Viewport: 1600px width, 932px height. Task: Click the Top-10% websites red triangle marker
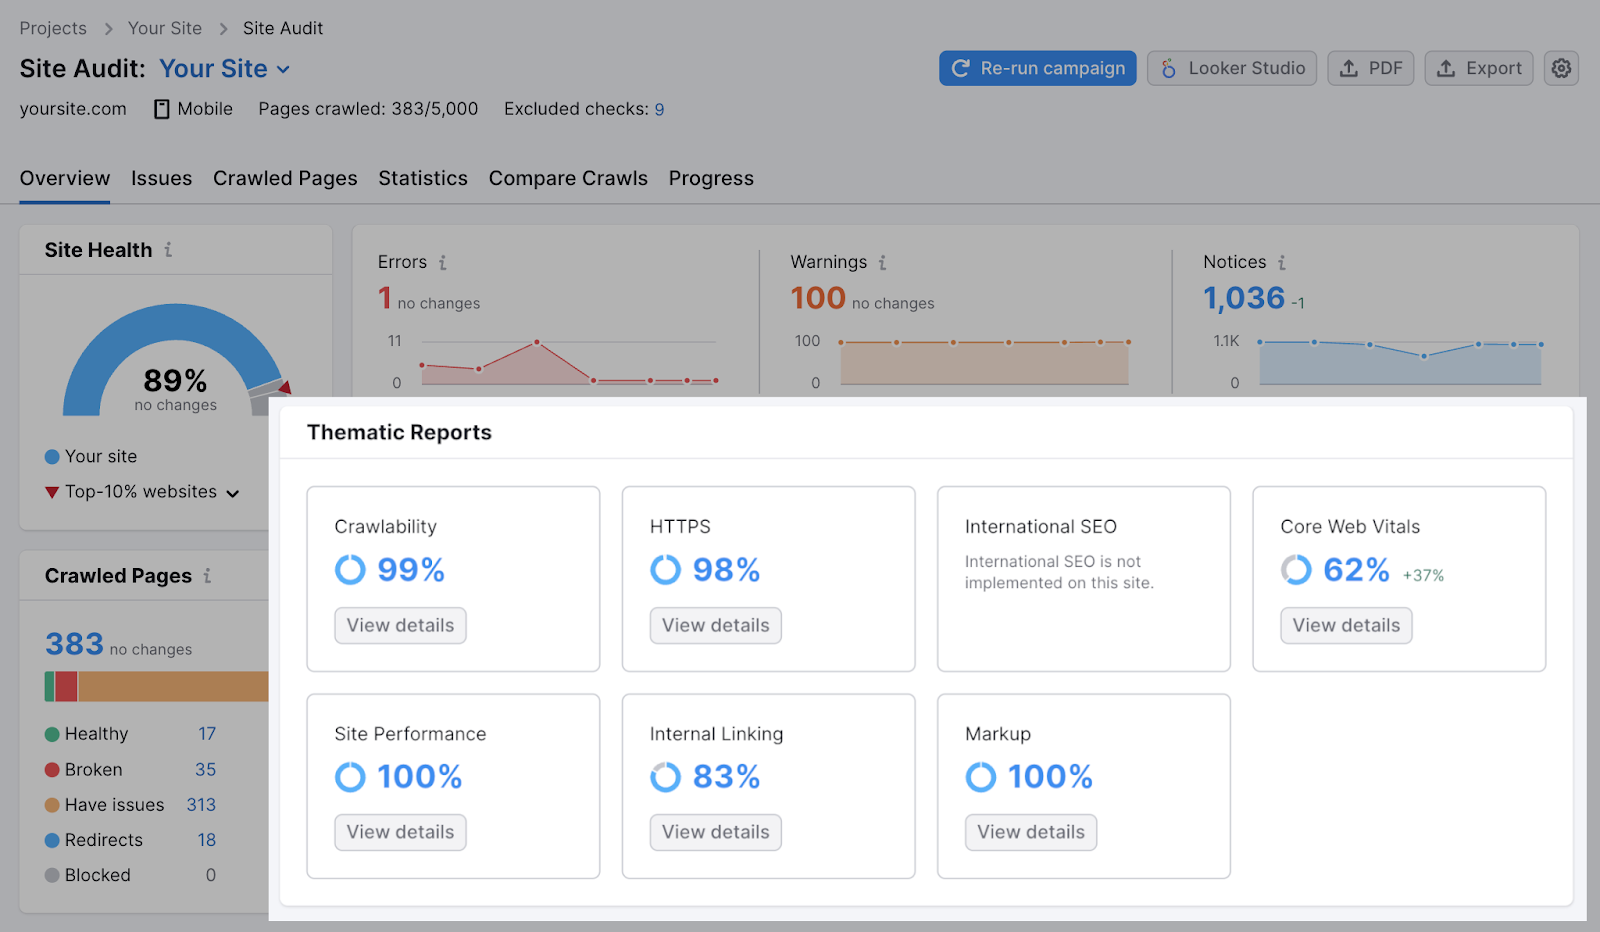click(52, 492)
